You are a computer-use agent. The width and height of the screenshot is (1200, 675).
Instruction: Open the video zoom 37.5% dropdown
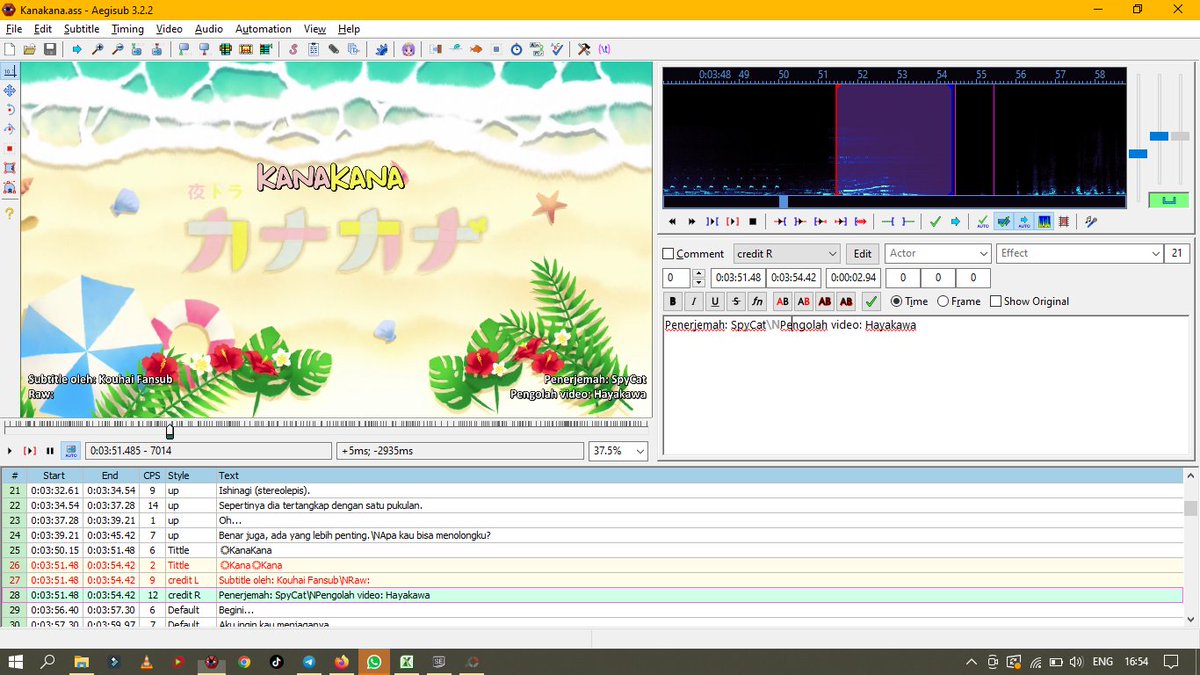coord(618,451)
